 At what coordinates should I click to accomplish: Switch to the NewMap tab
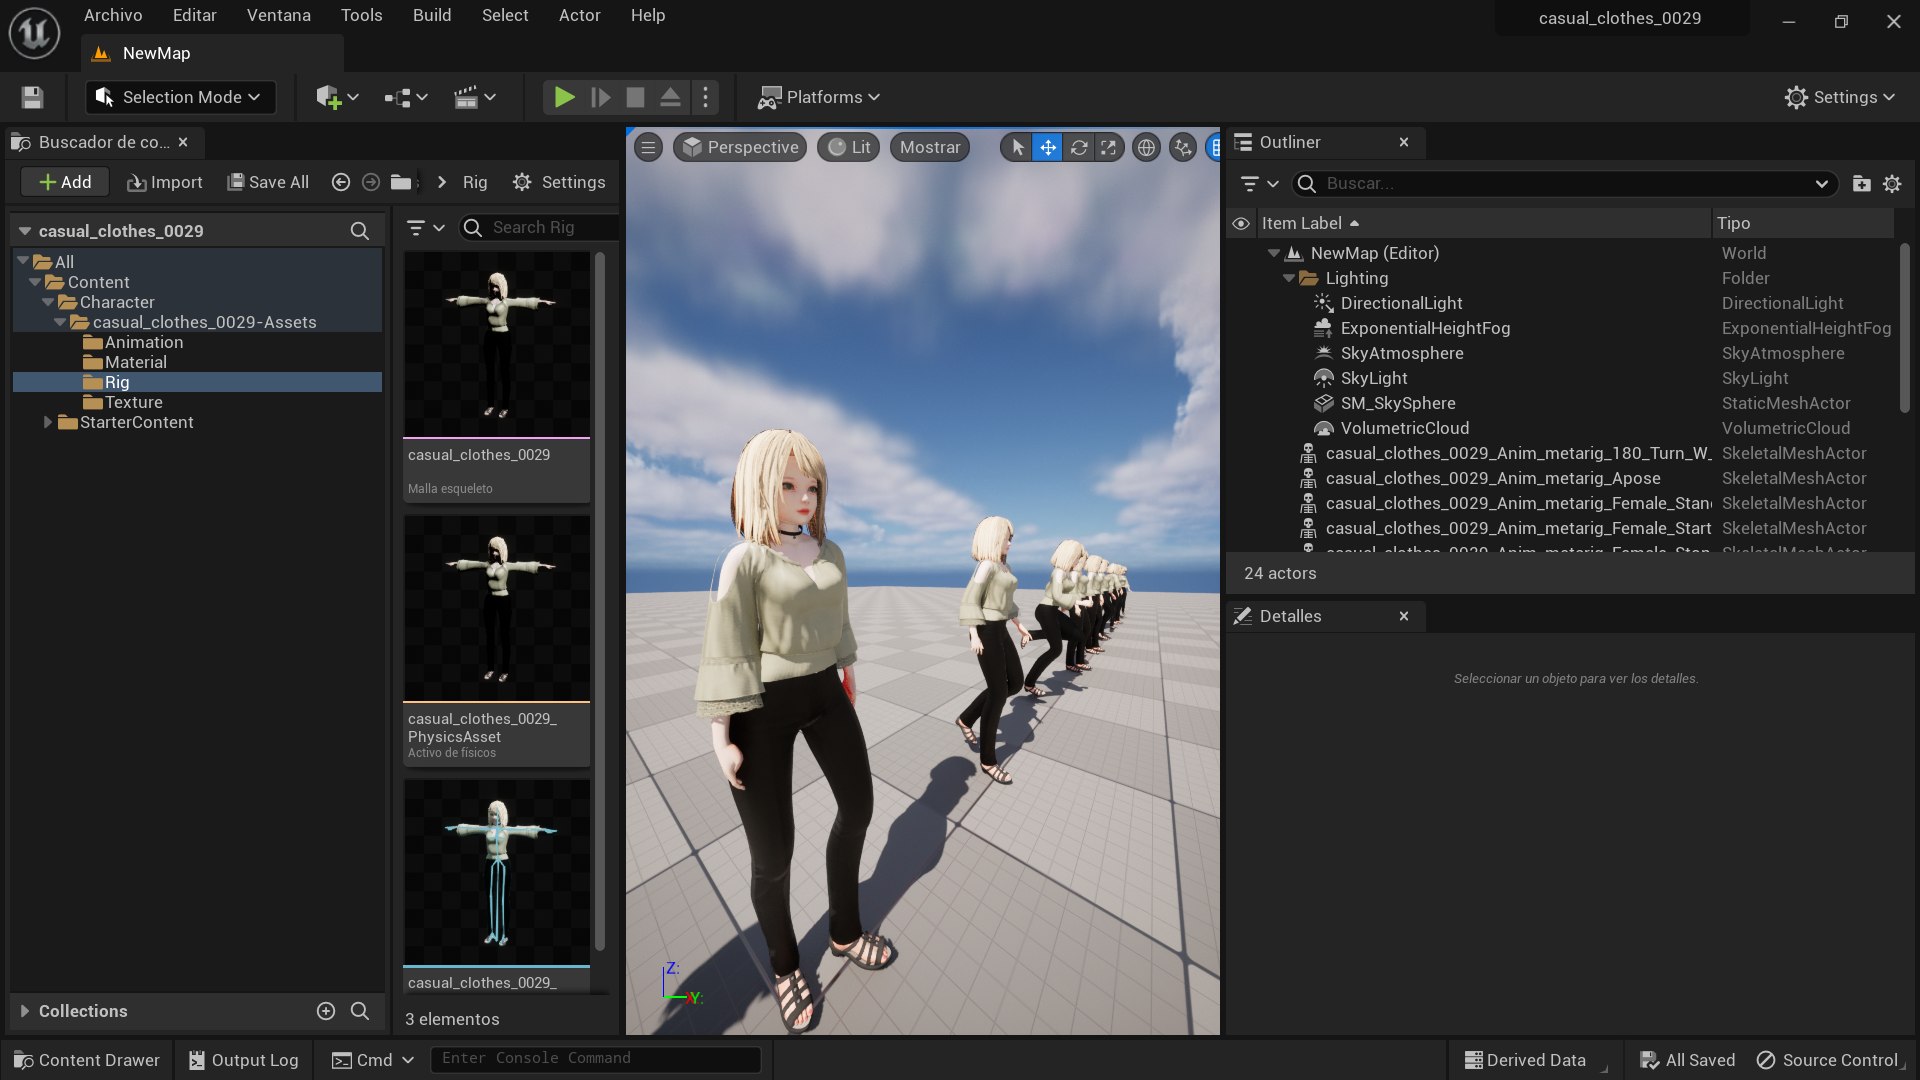[211, 53]
